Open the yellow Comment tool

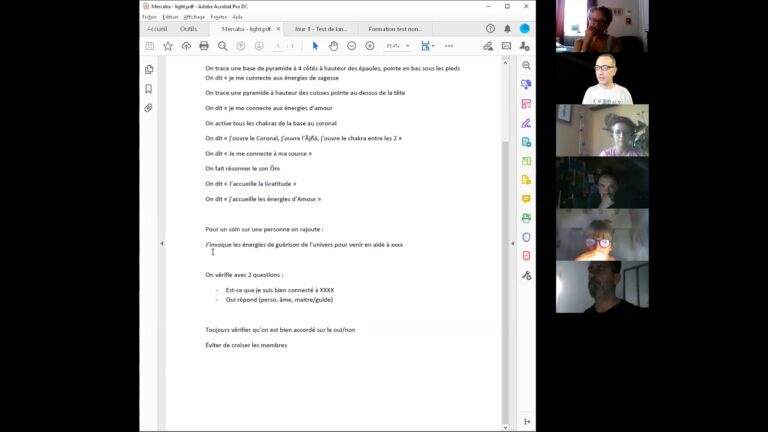[x=526, y=199]
